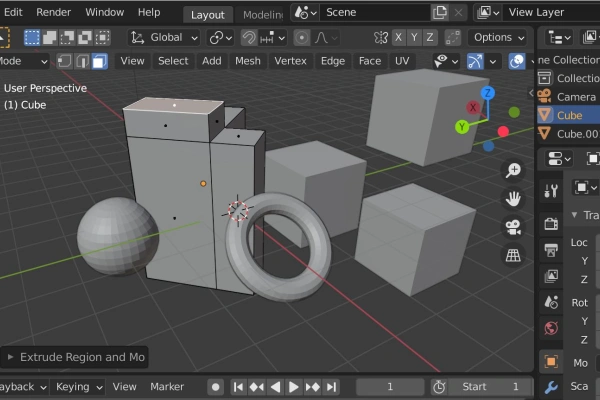Switch to Face select mode

[x=99, y=61]
